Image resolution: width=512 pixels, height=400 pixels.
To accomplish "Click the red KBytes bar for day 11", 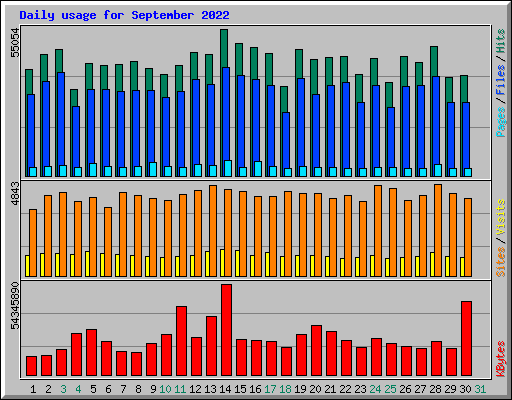I will point(181,341).
